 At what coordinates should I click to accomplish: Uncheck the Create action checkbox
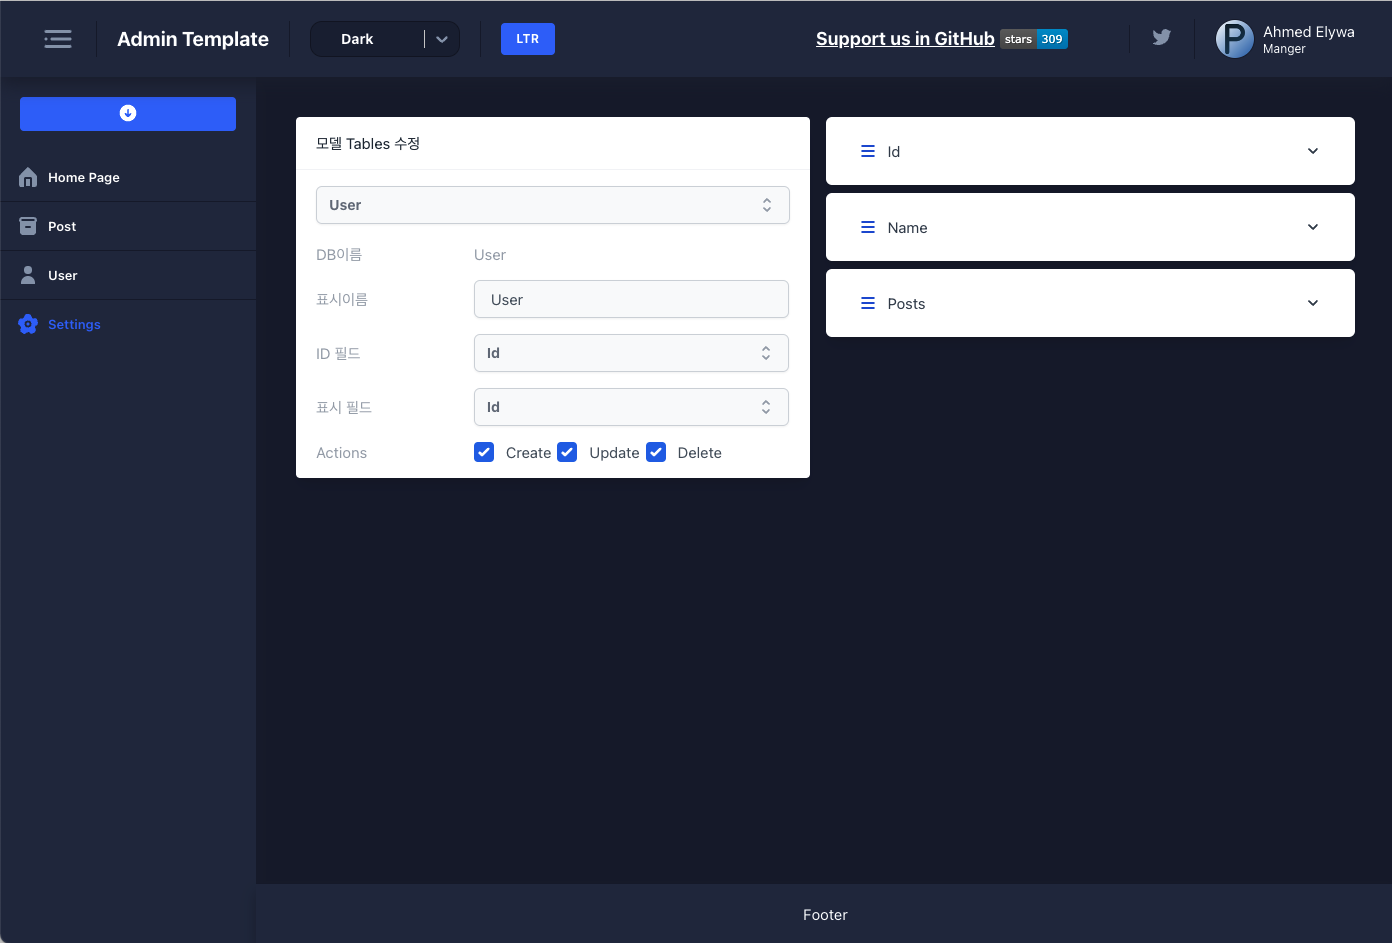tap(484, 452)
